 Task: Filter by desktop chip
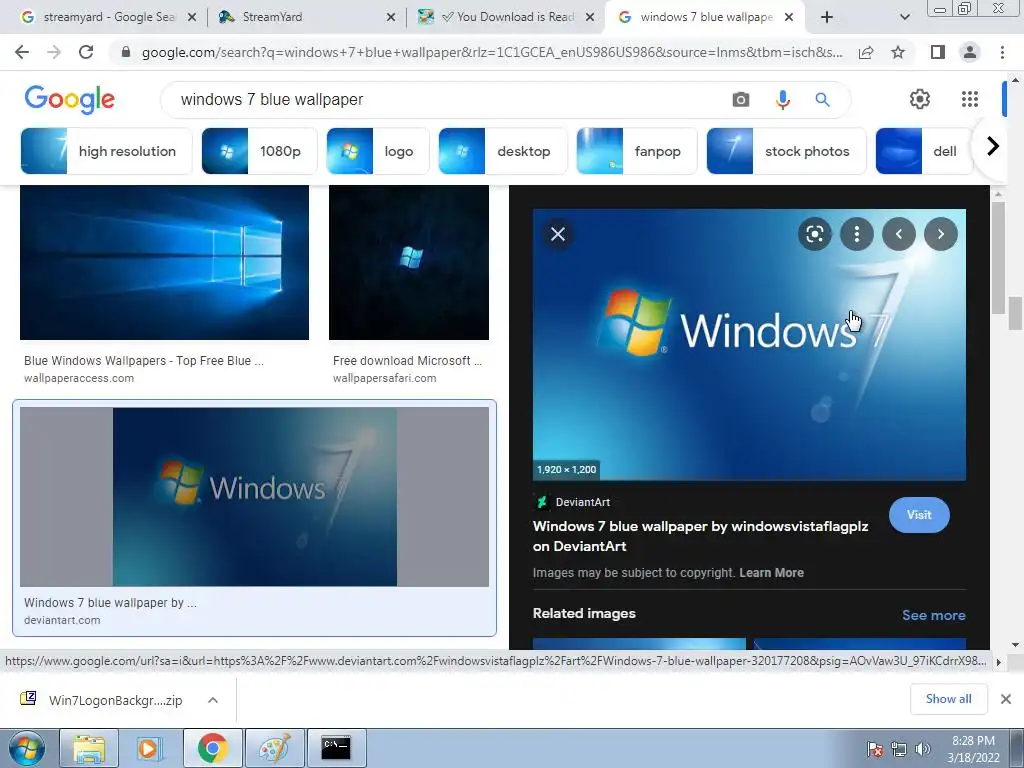(x=503, y=151)
